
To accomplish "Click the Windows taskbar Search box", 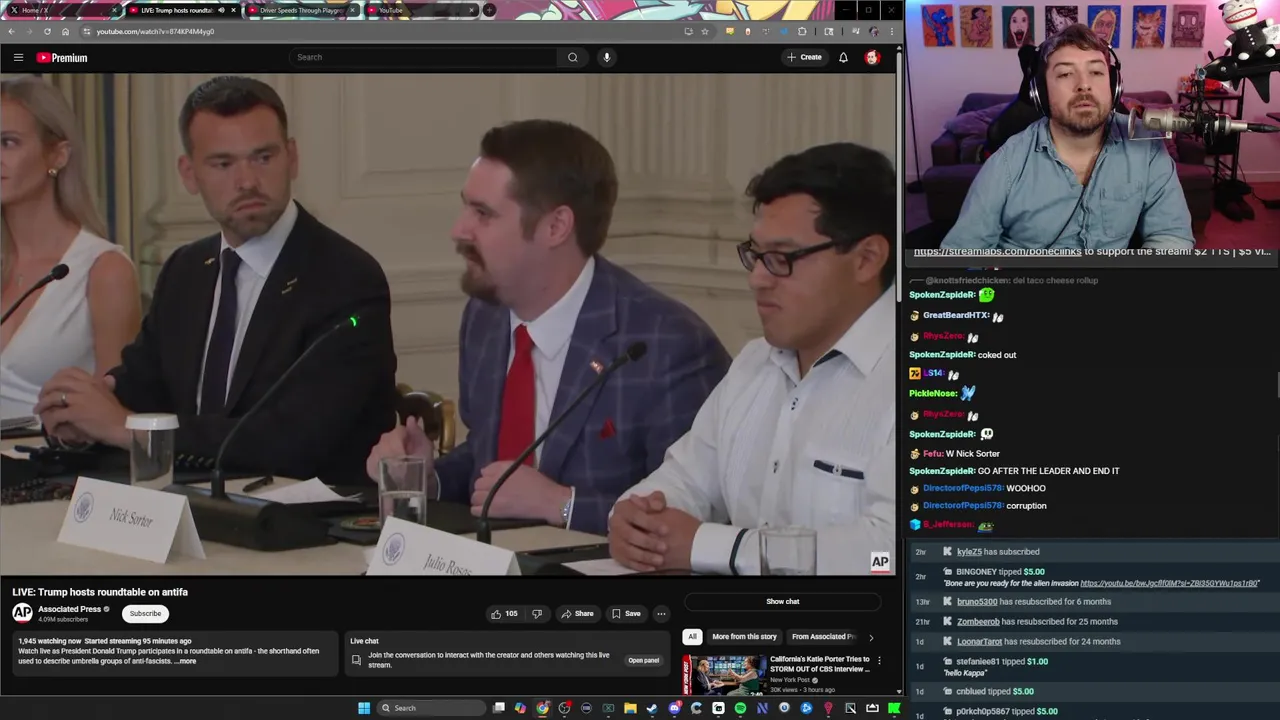I will click(429, 708).
